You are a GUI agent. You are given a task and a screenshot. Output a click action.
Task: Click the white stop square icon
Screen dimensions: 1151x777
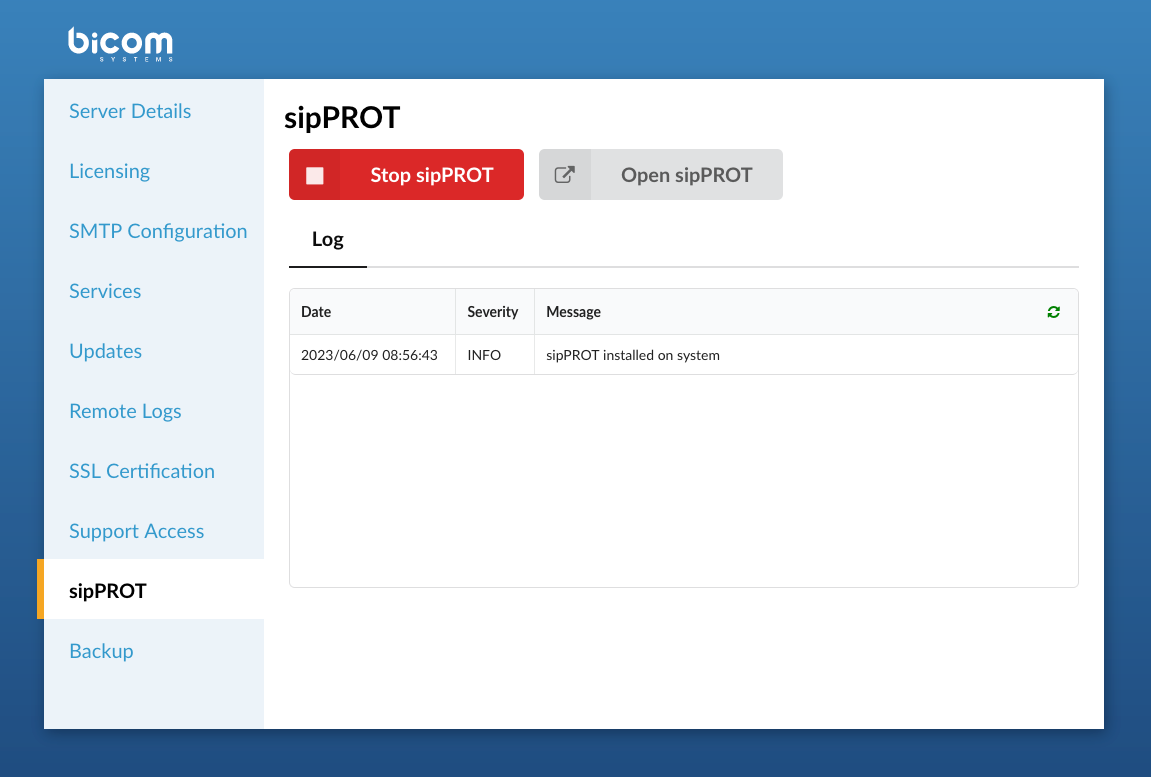[x=315, y=175]
